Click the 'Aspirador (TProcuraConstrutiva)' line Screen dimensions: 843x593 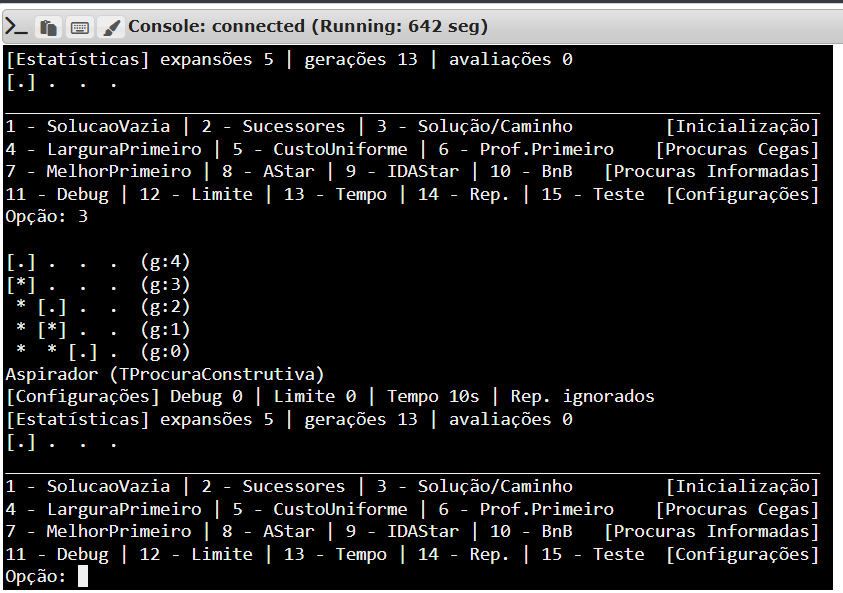pyautogui.click(x=165, y=374)
